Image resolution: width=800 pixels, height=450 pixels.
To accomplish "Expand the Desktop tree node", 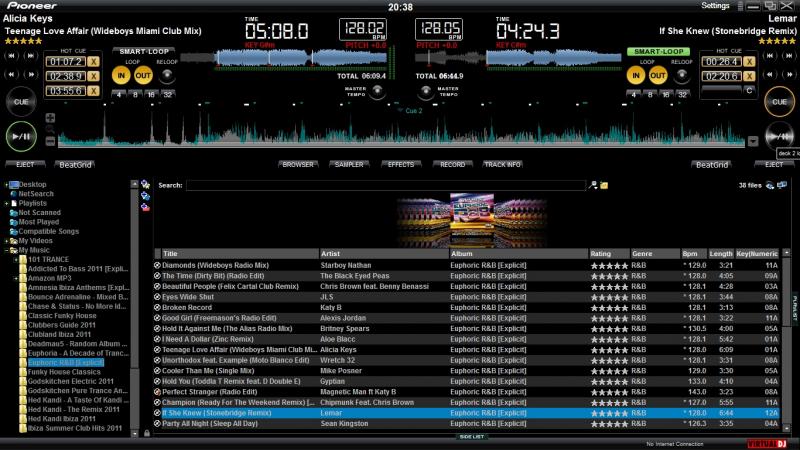I will pyautogui.click(x=6, y=185).
